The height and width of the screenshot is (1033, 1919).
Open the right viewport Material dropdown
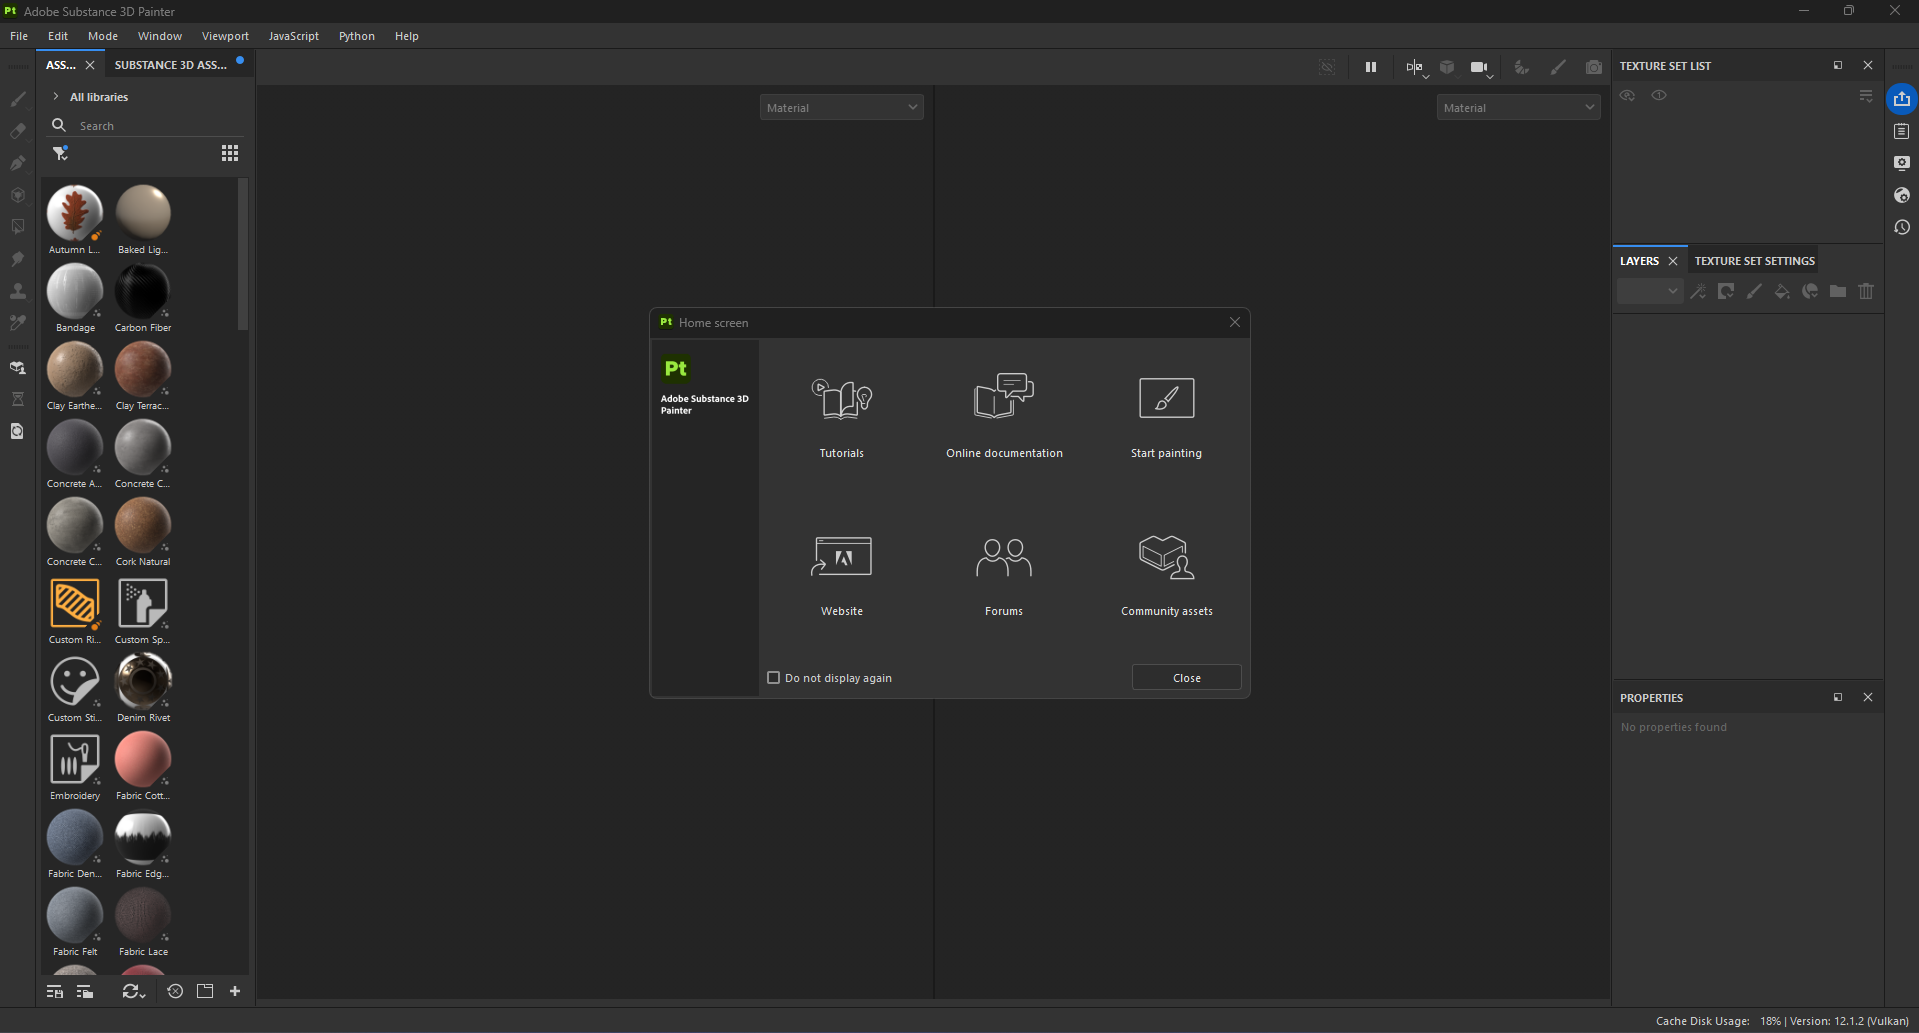click(1518, 107)
